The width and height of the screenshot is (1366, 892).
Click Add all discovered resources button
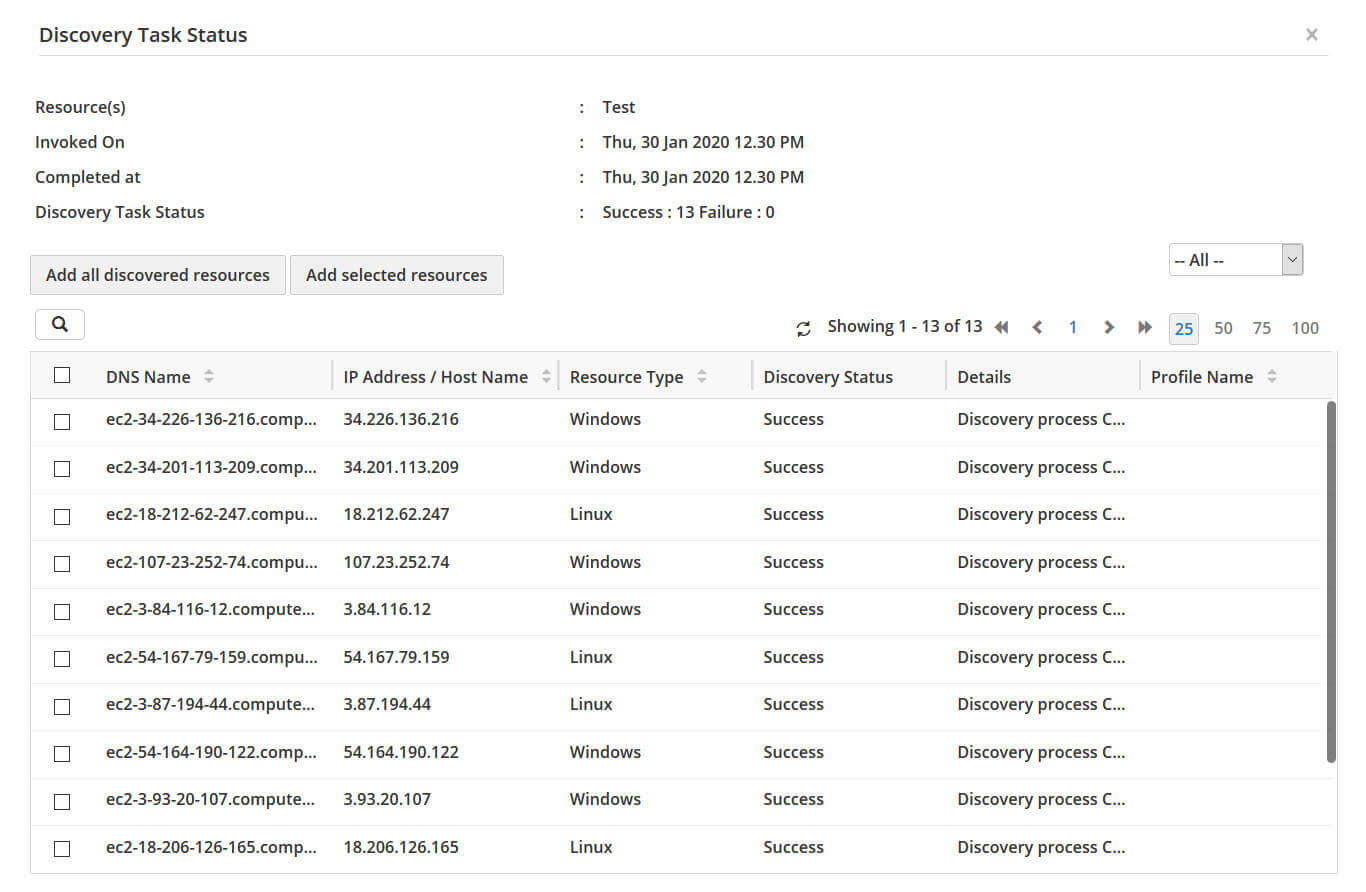158,275
